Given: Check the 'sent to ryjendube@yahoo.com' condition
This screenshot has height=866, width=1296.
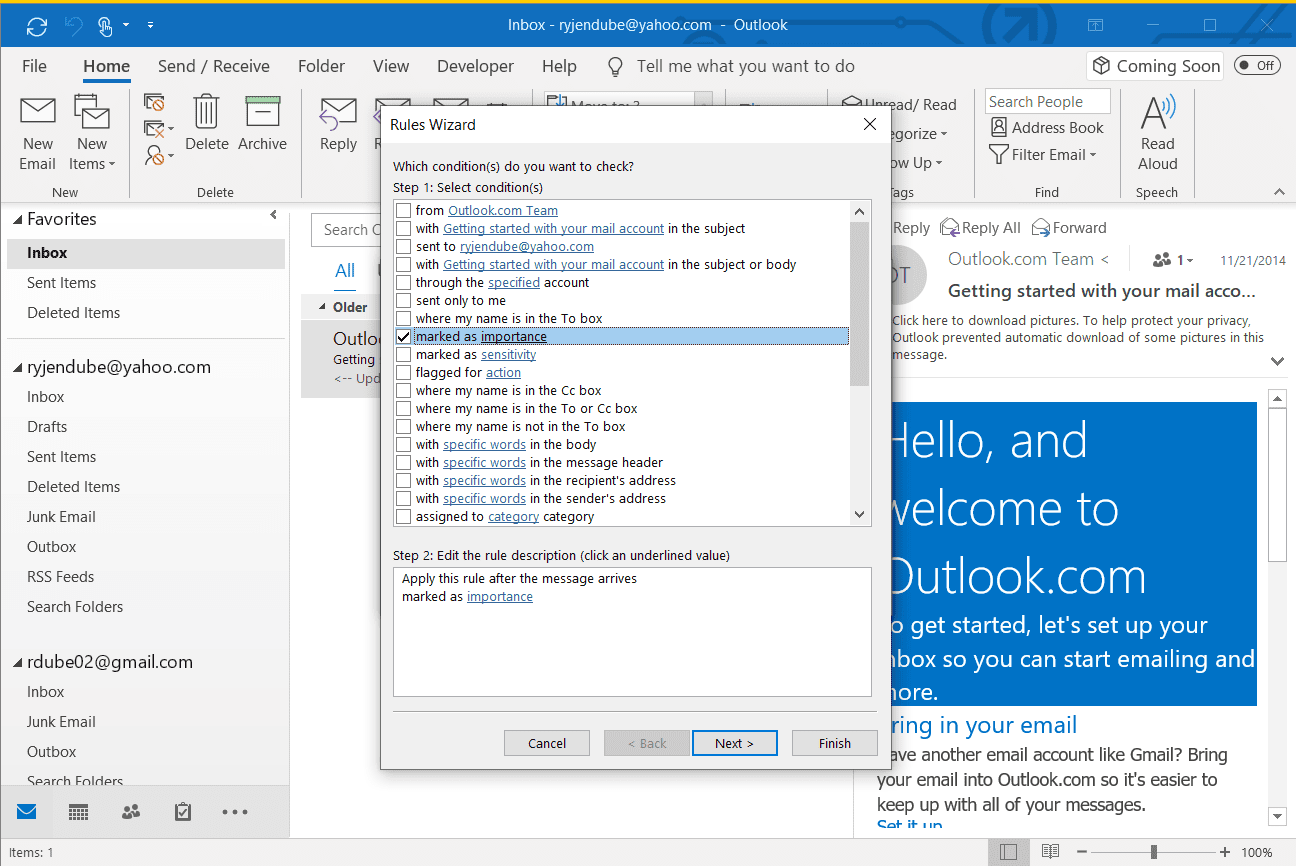Looking at the screenshot, I should 404,247.
